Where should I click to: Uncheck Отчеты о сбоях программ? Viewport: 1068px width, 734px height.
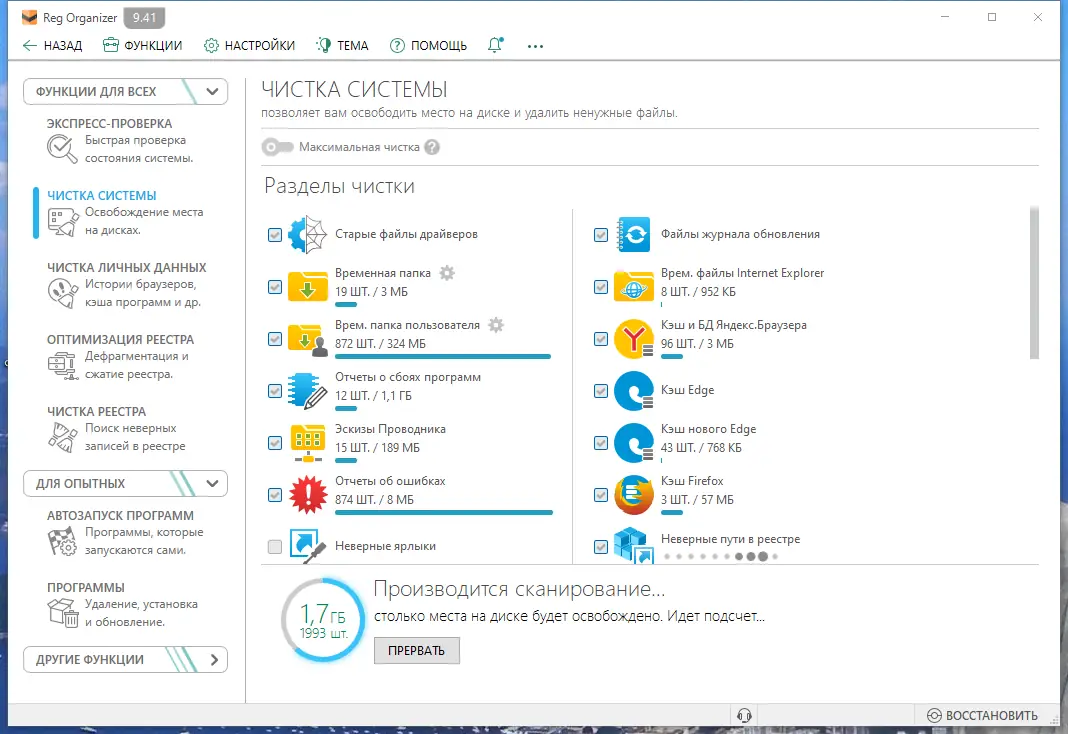[274, 391]
